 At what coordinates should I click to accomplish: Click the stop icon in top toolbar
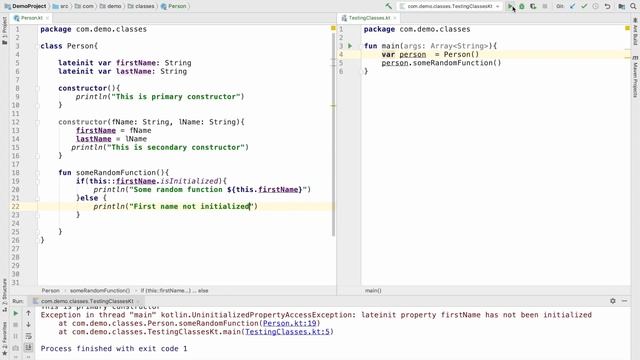(545, 6)
